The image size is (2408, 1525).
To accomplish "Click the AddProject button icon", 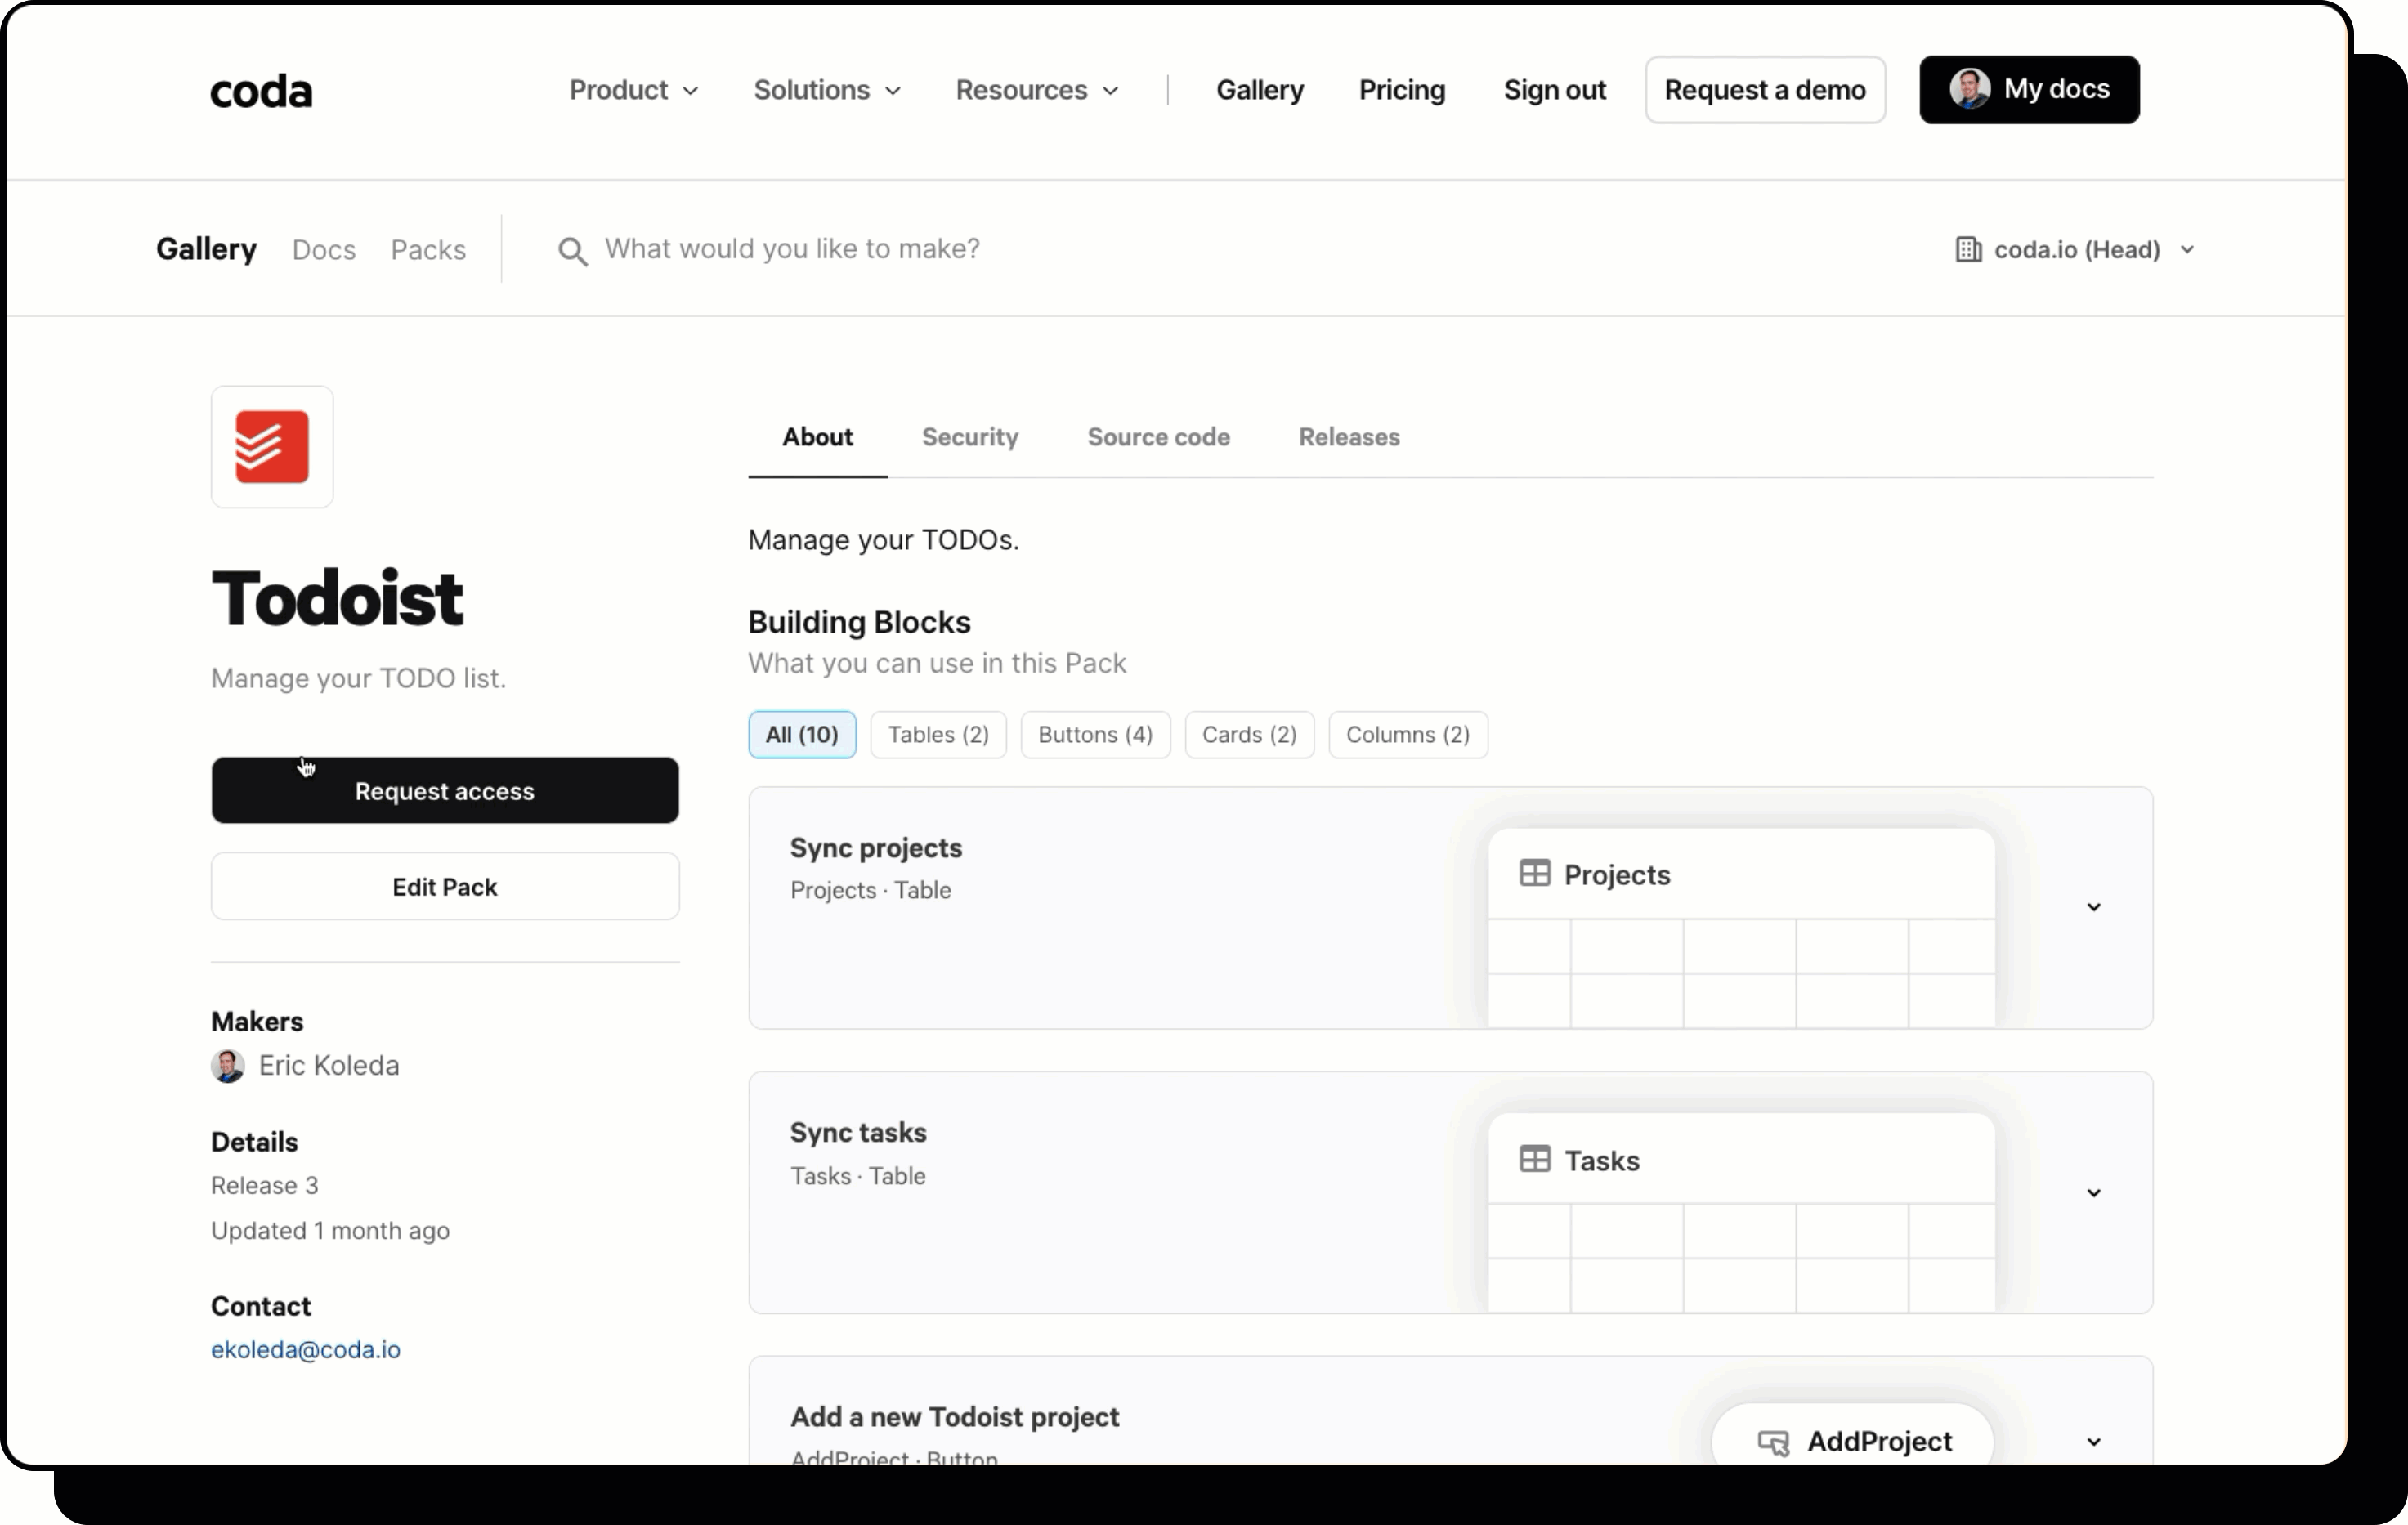I will click(x=1773, y=1442).
